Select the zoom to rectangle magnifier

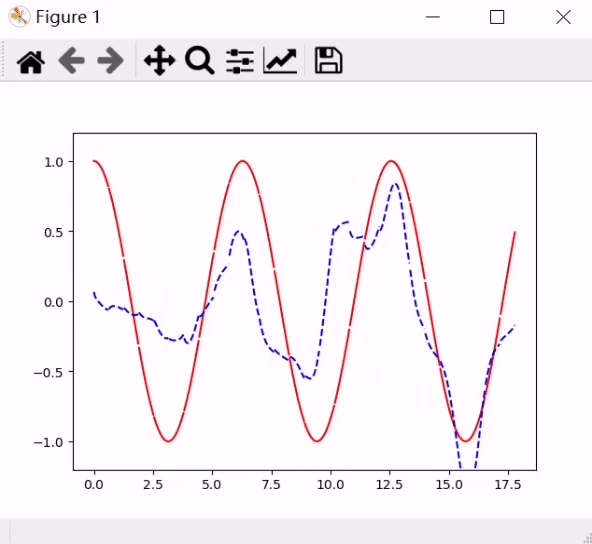point(200,60)
